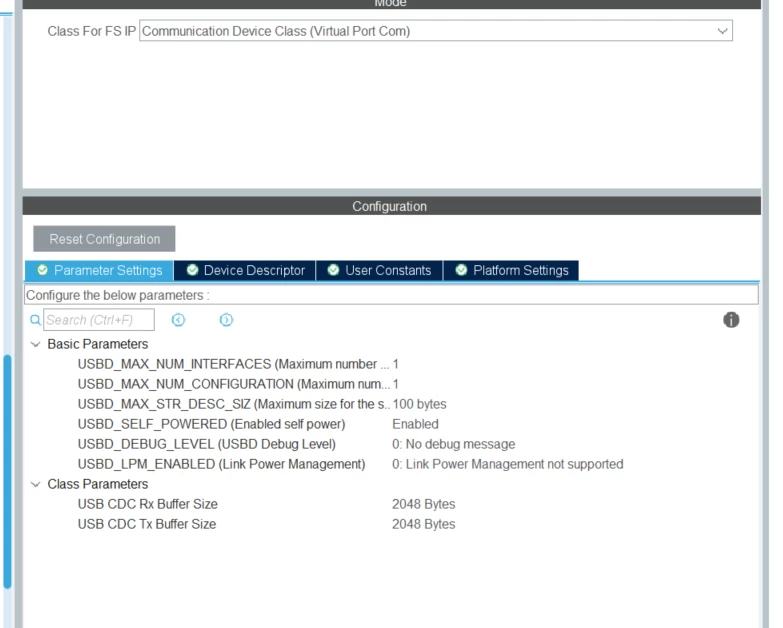This screenshot has height=628, width=783.
Task: Click the Device Descriptor green check icon
Action: click(192, 270)
